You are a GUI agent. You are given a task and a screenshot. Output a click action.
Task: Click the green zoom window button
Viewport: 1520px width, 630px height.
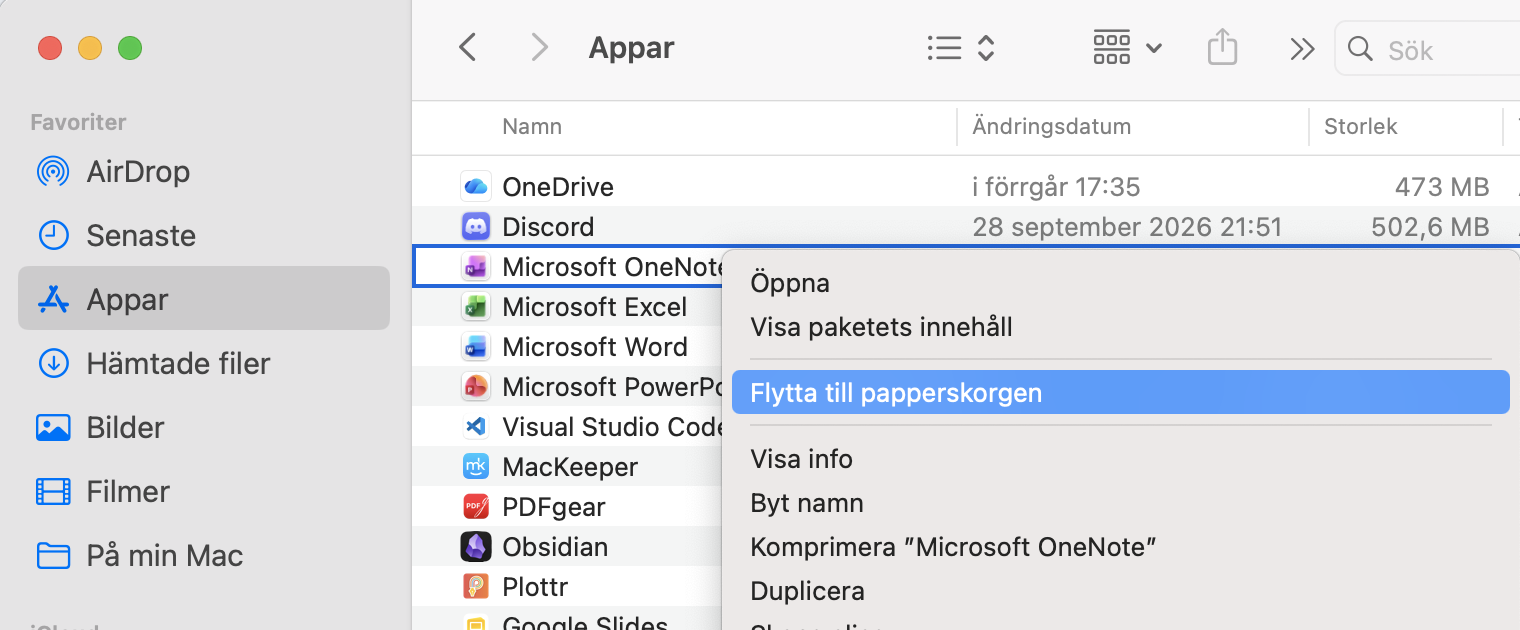130,47
